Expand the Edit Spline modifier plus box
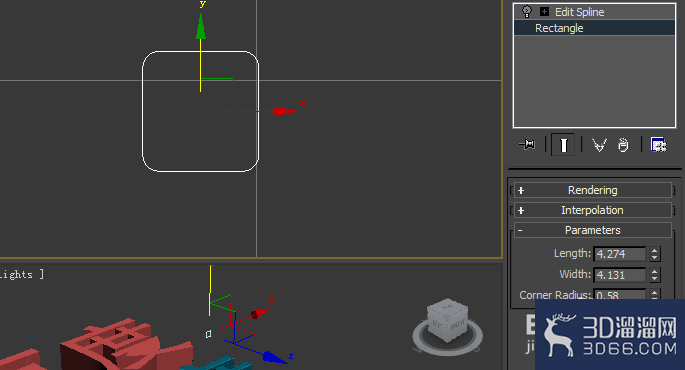The height and width of the screenshot is (370, 685). (x=544, y=12)
